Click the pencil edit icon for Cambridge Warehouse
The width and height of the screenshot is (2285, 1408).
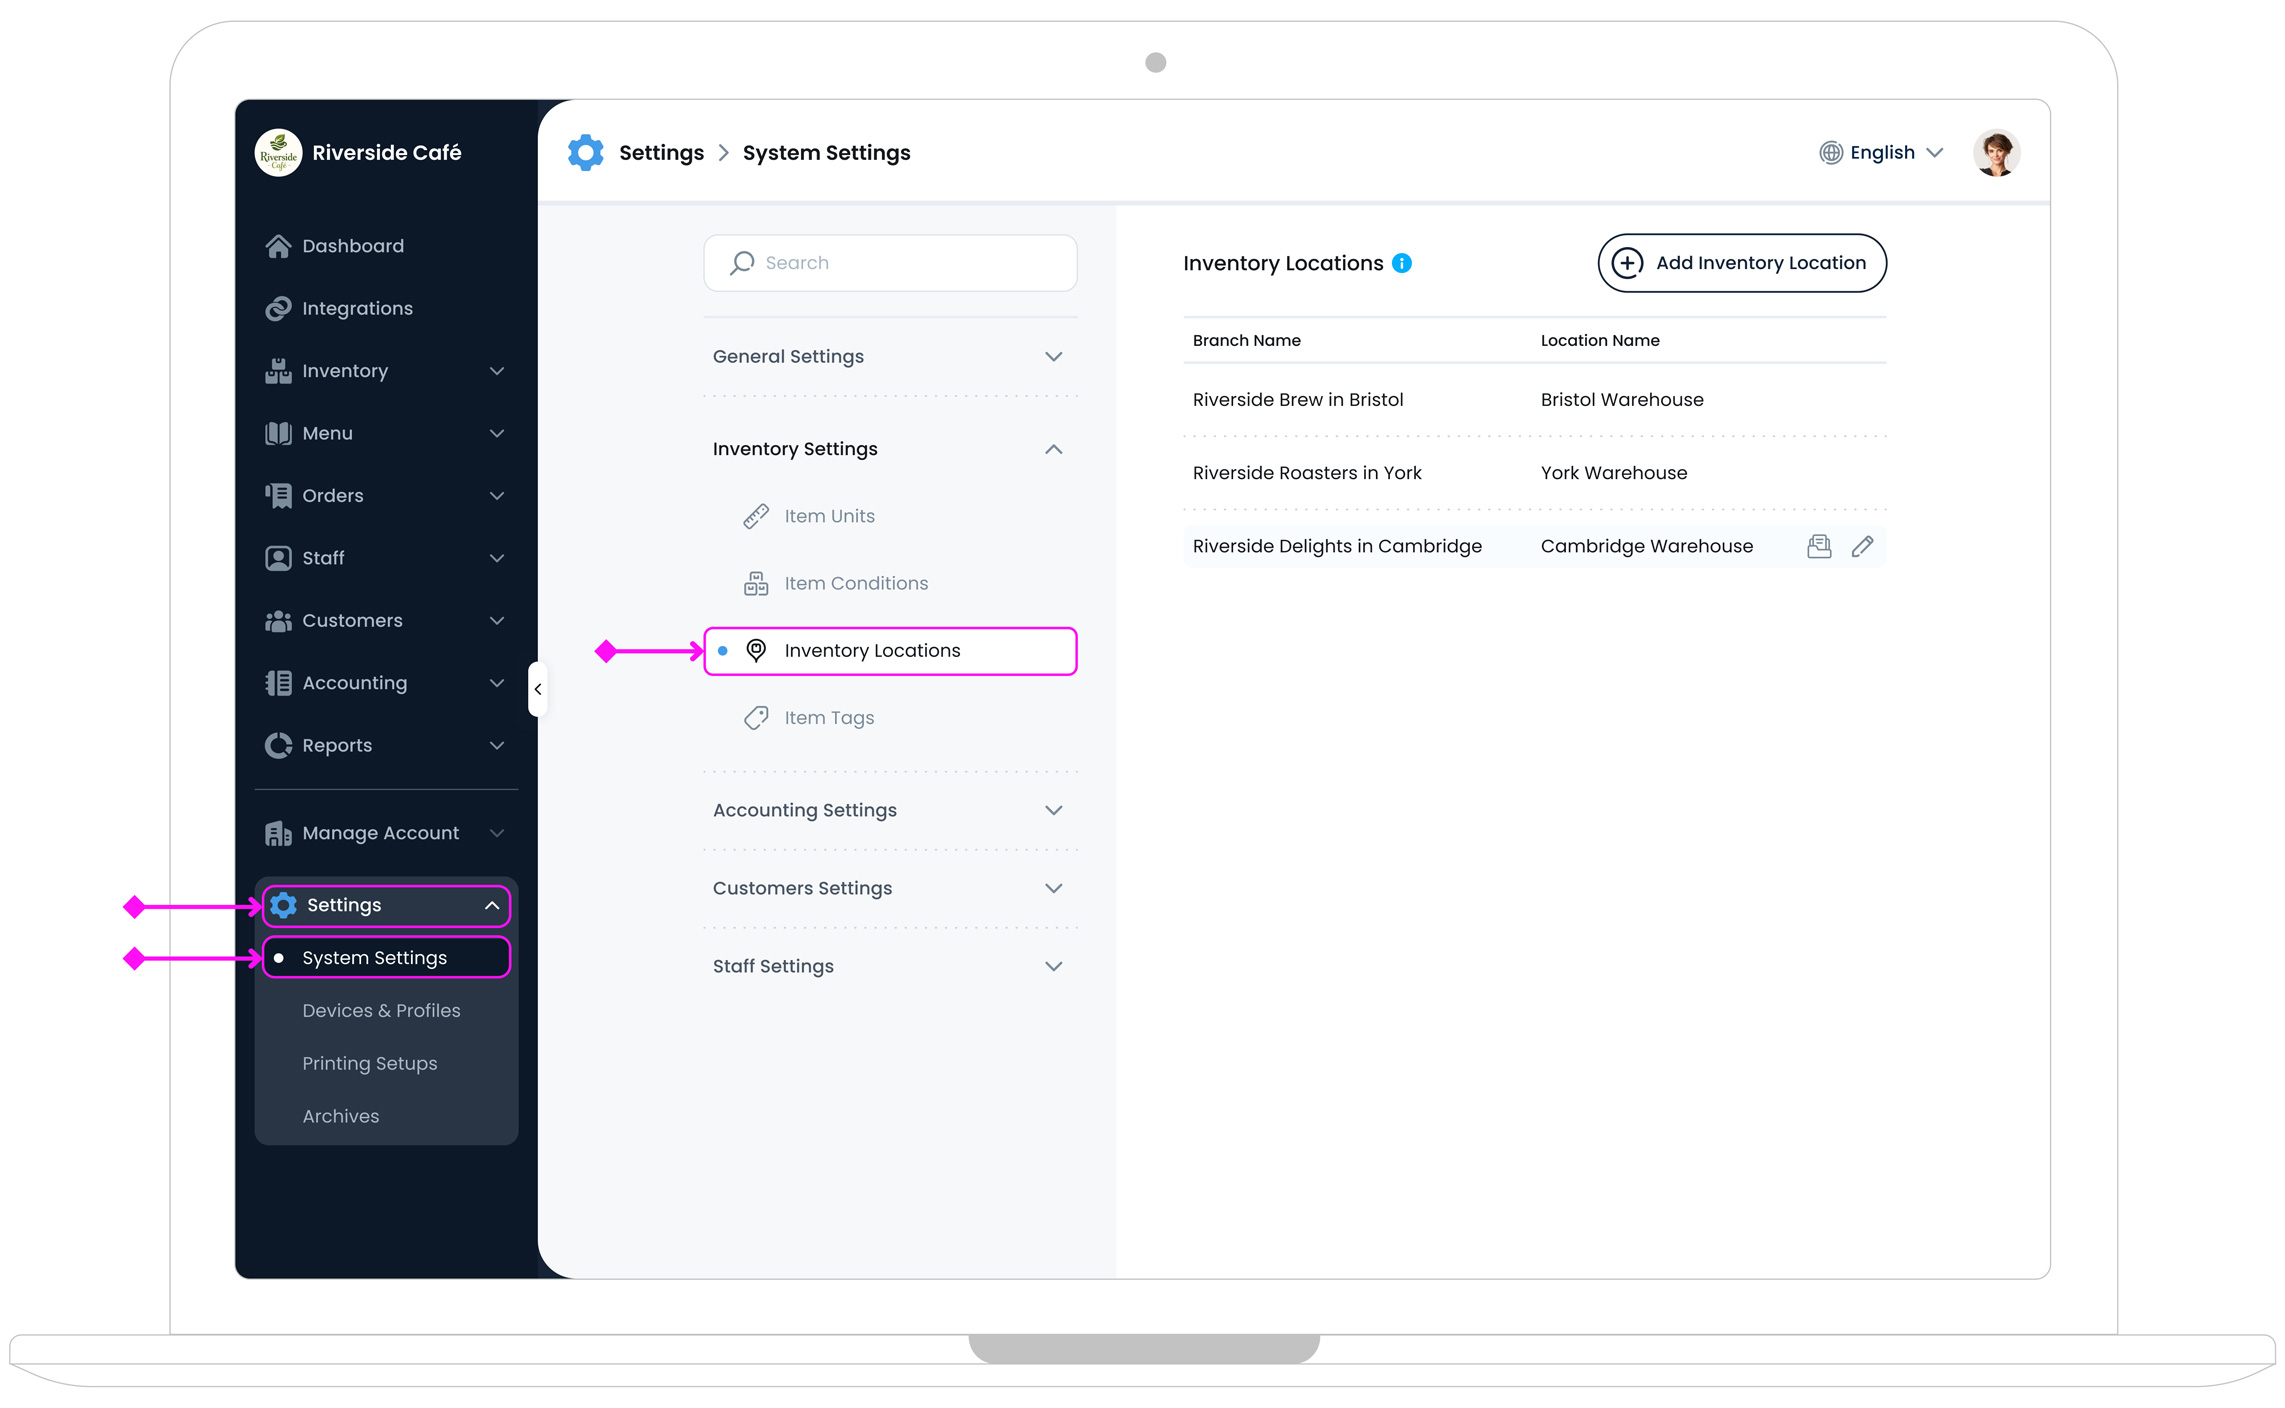pos(1861,546)
